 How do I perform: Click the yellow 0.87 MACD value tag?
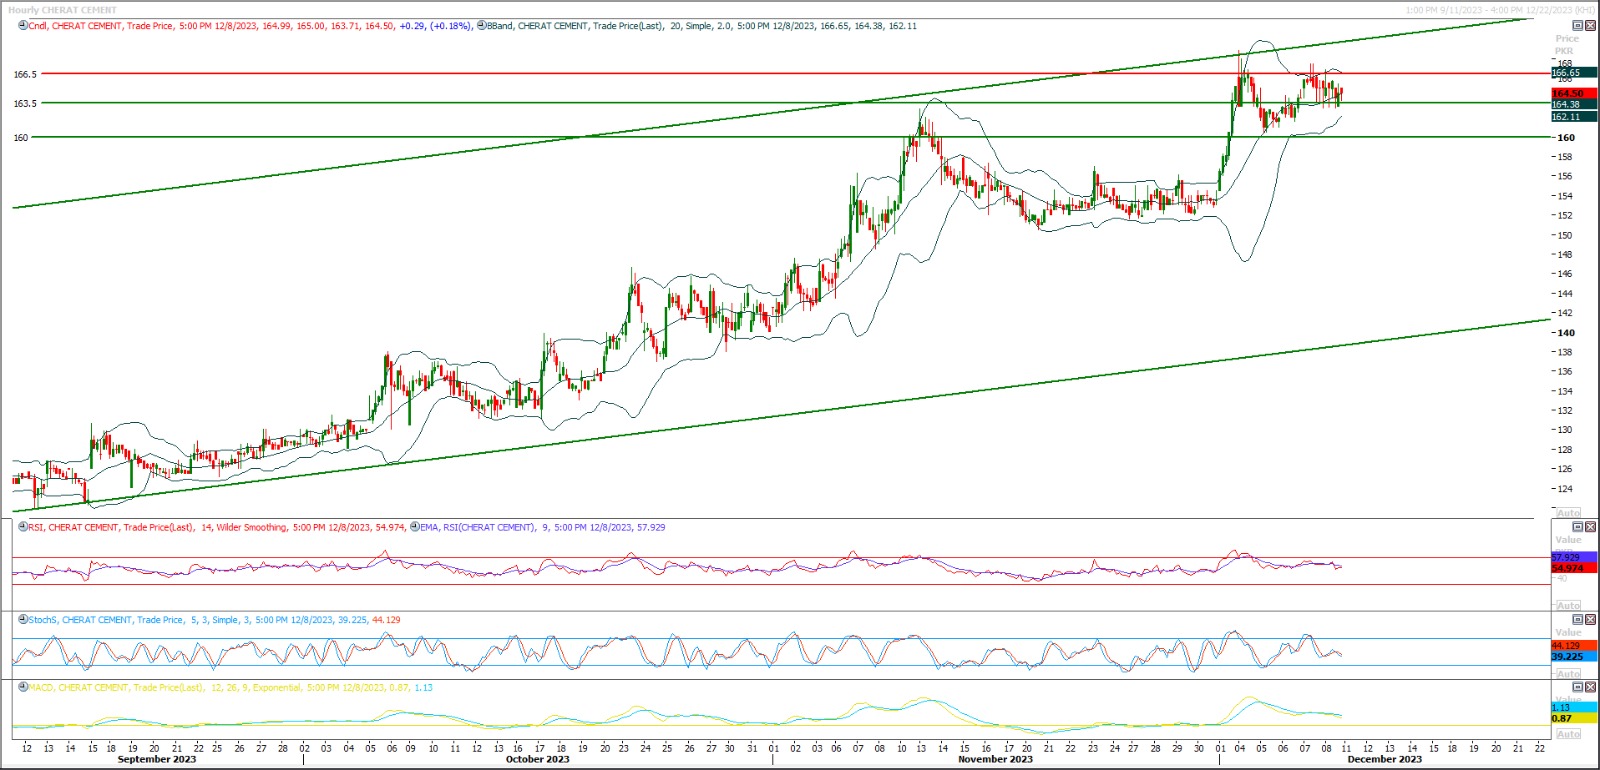coord(1573,718)
